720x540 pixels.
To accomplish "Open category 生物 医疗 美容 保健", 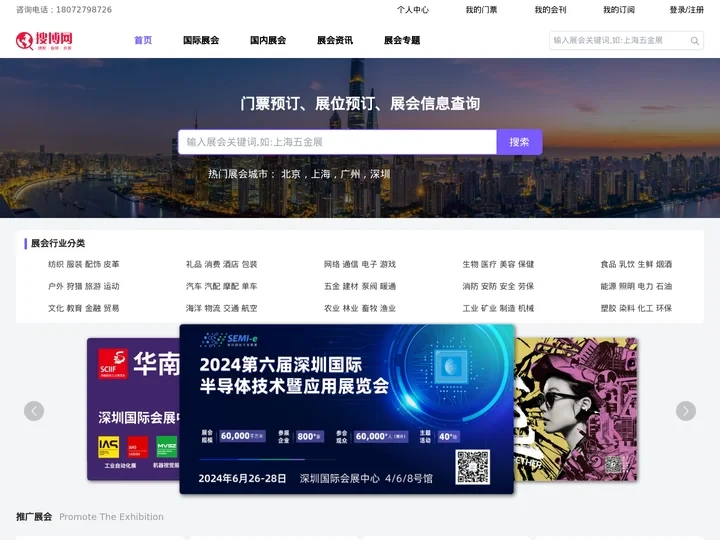I will pos(498,264).
